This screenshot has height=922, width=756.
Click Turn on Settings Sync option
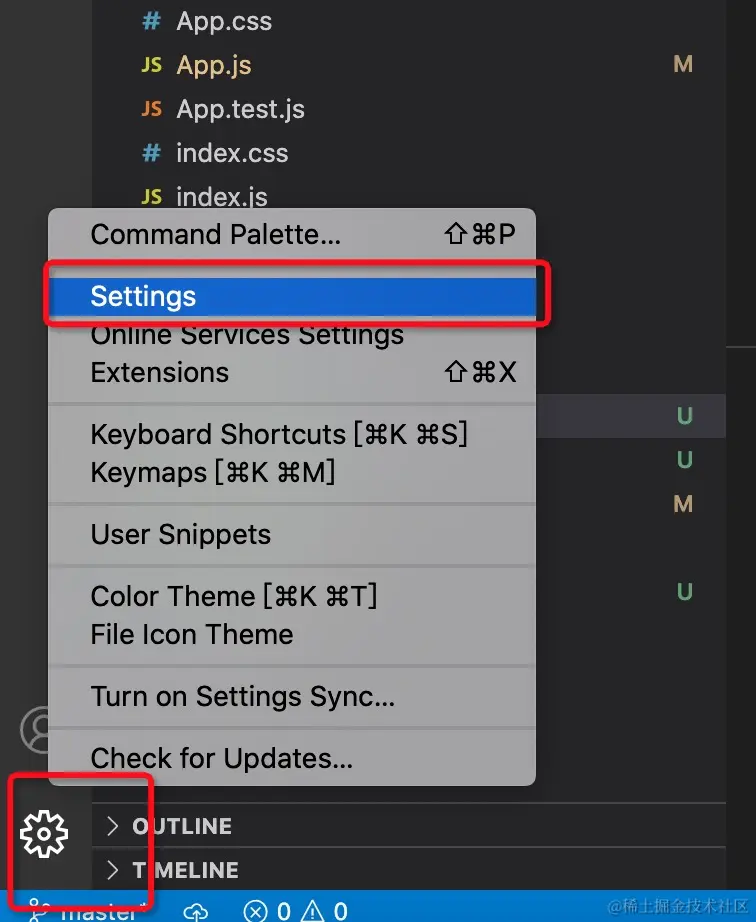tap(242, 696)
